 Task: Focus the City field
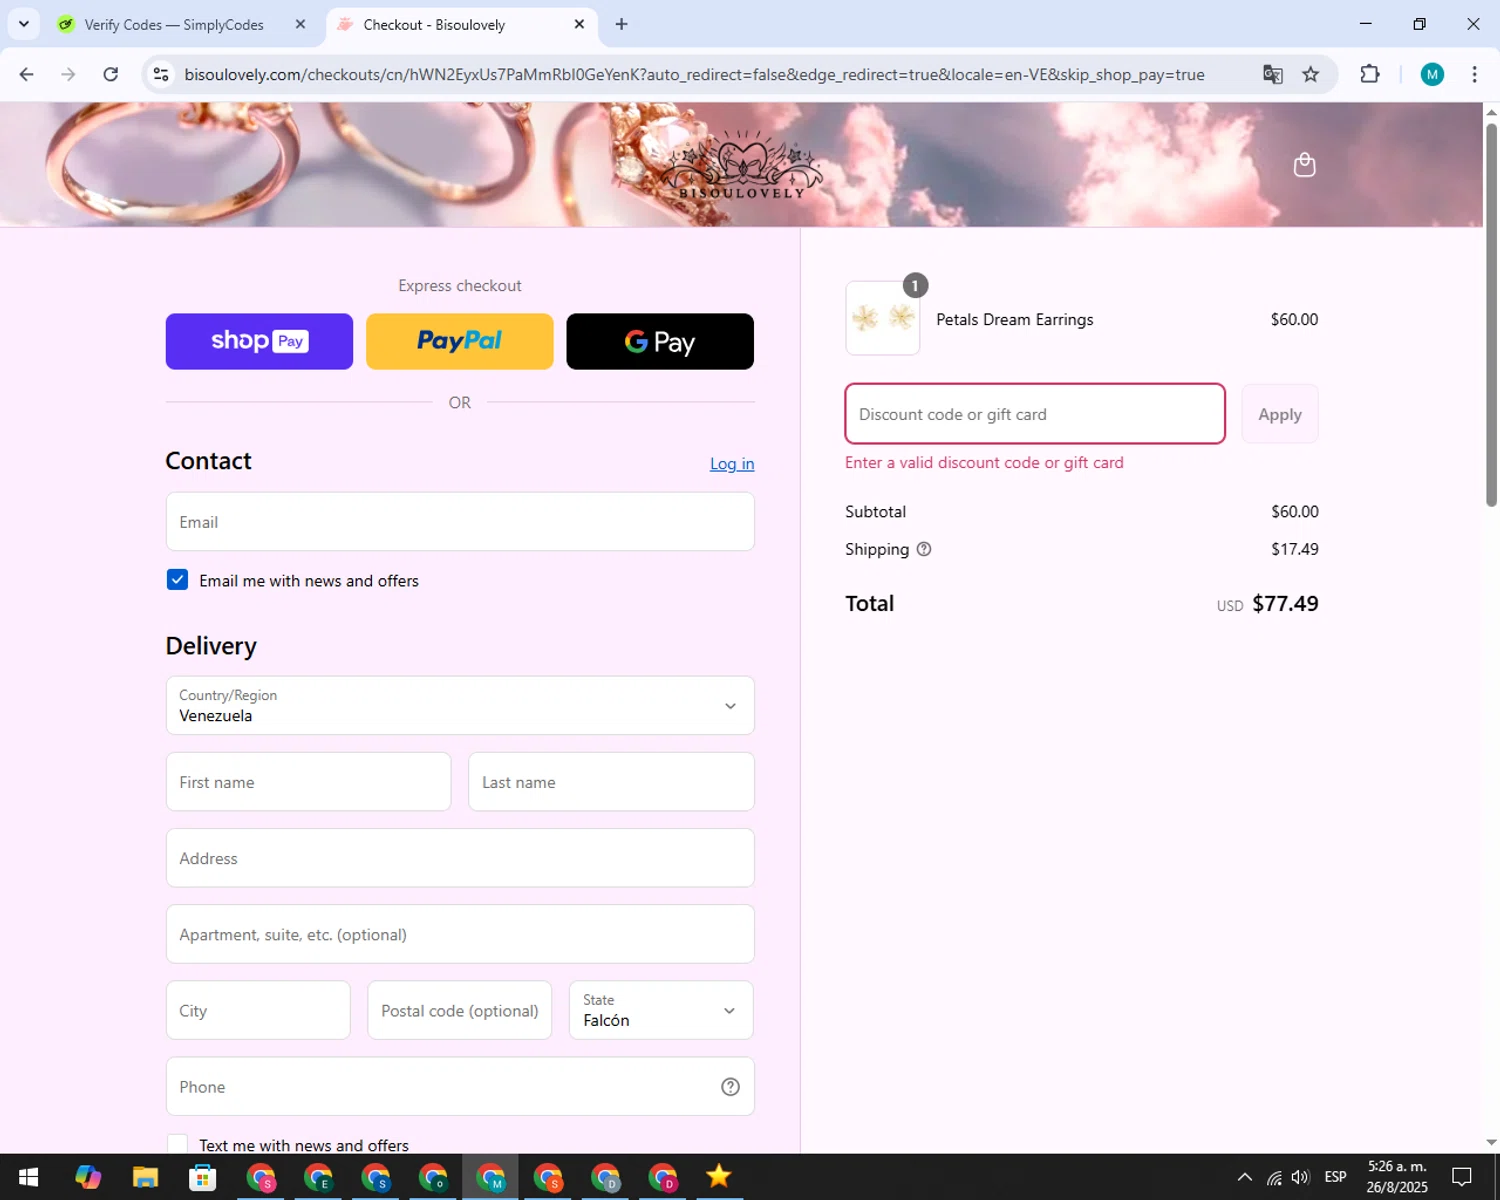coord(258,1010)
